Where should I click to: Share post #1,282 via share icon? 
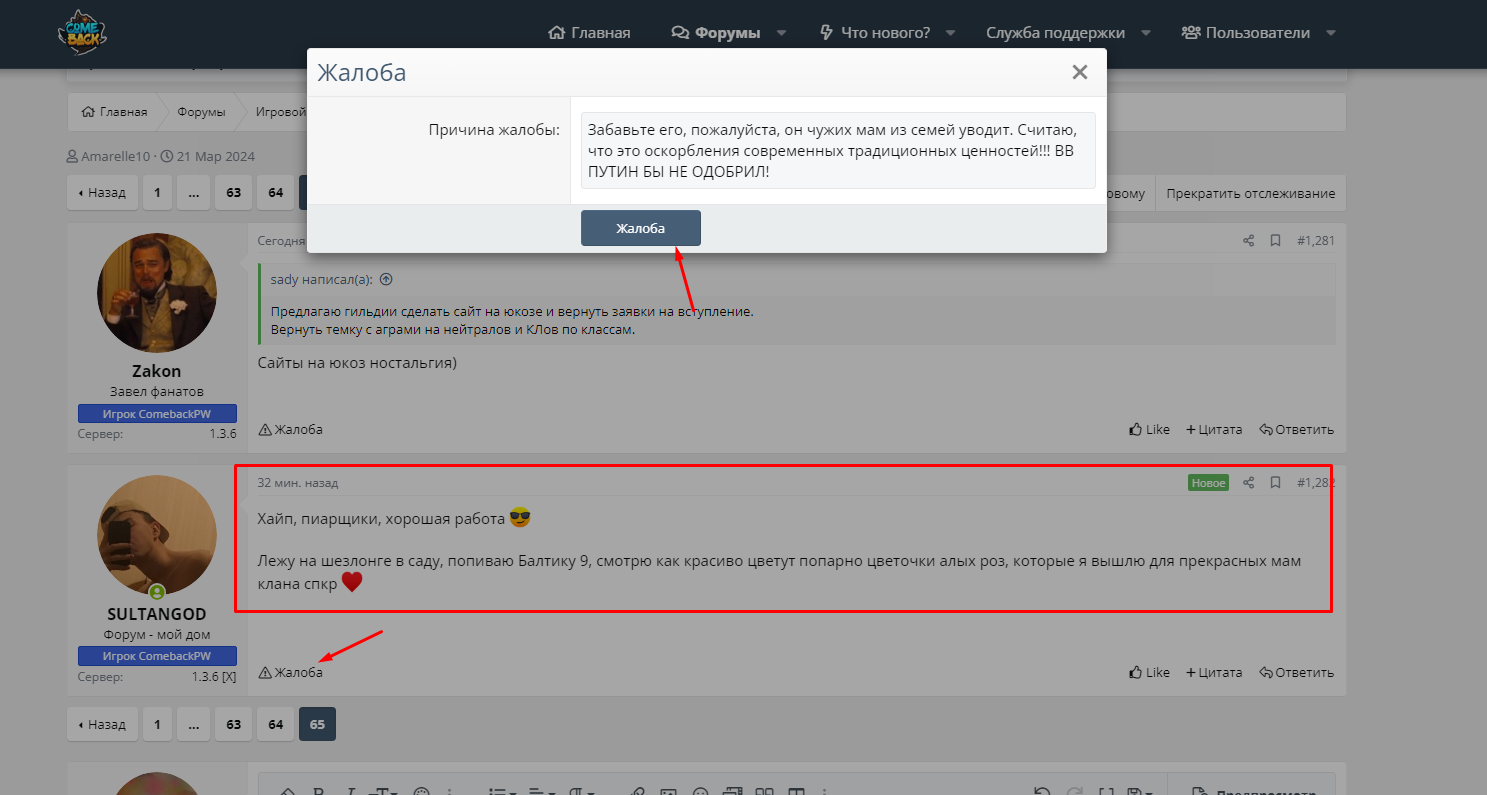(1248, 483)
